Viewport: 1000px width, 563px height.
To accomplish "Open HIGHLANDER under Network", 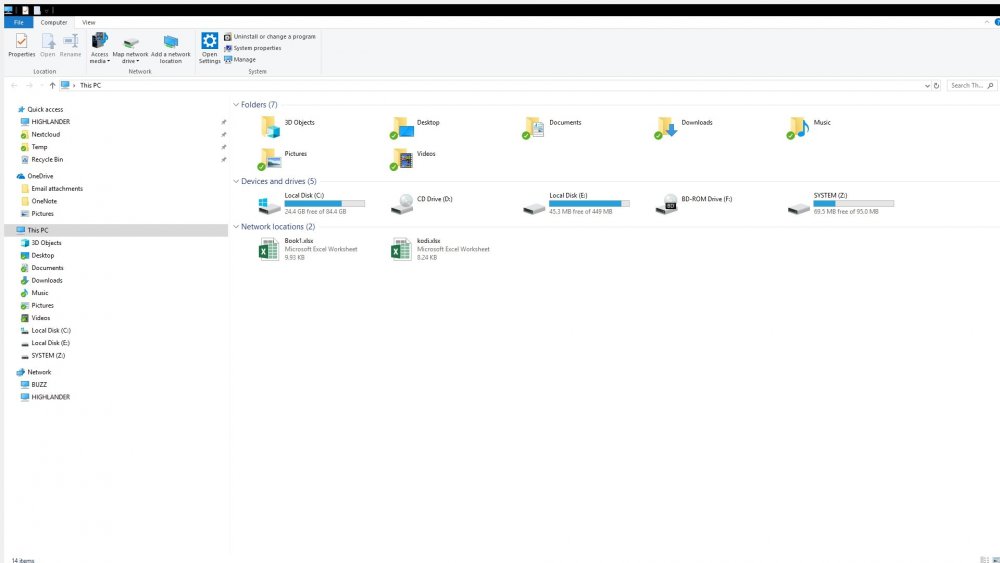I will pos(50,397).
